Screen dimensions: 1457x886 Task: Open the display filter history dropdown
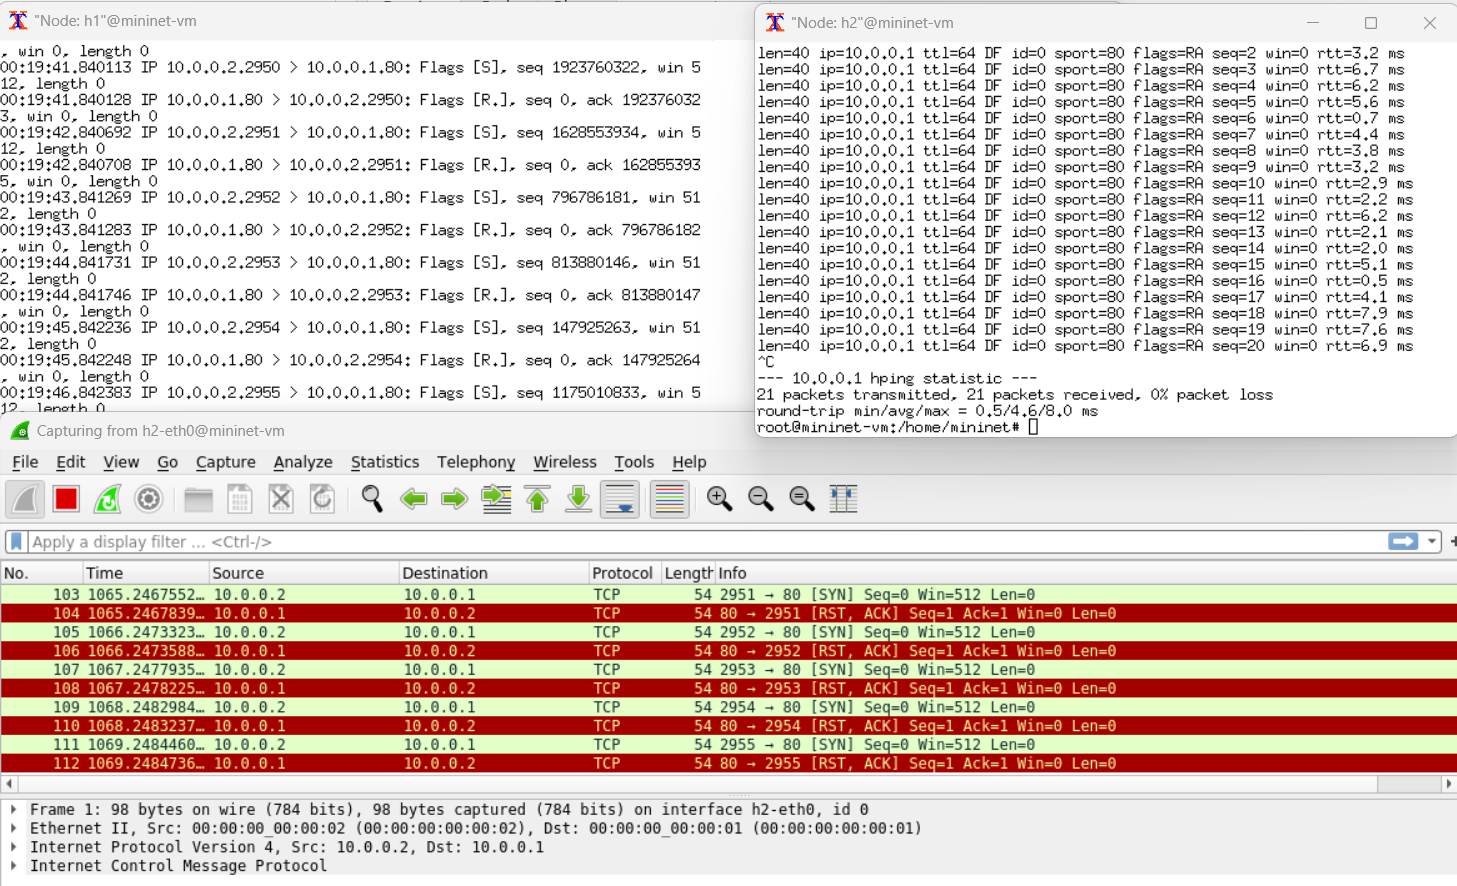click(1432, 541)
